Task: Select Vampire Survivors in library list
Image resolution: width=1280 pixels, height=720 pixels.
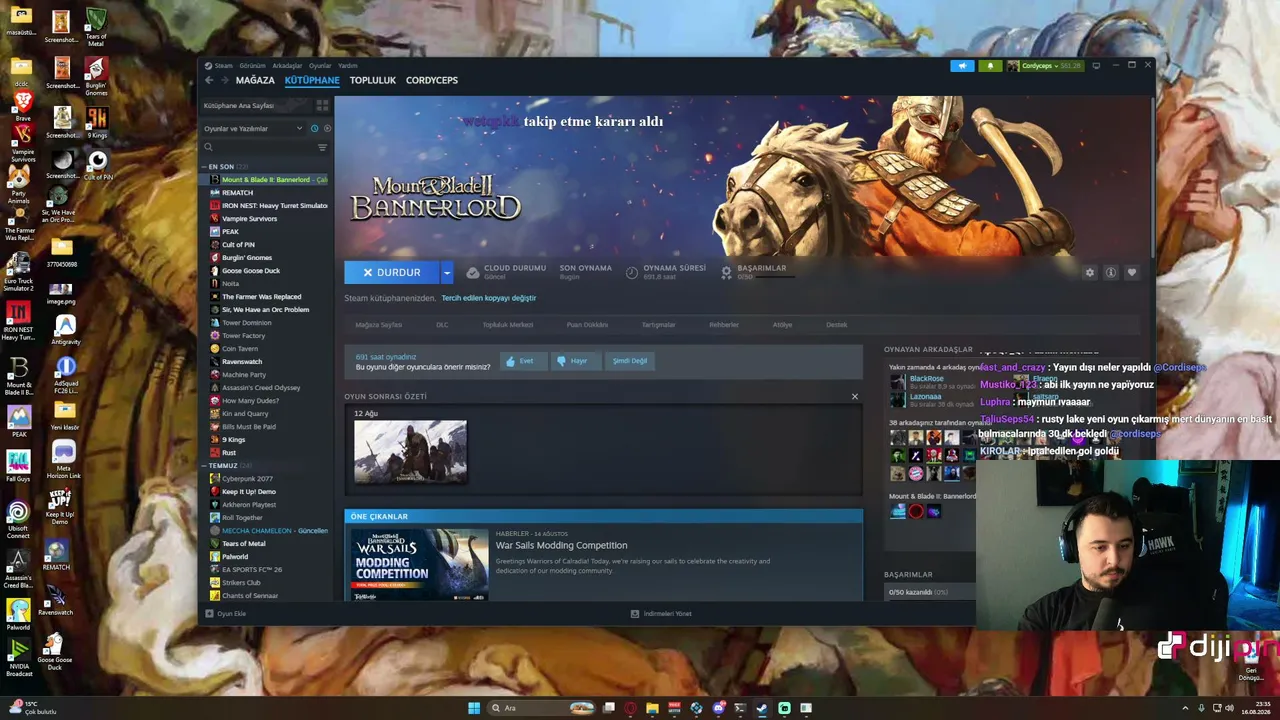Action: (x=249, y=219)
